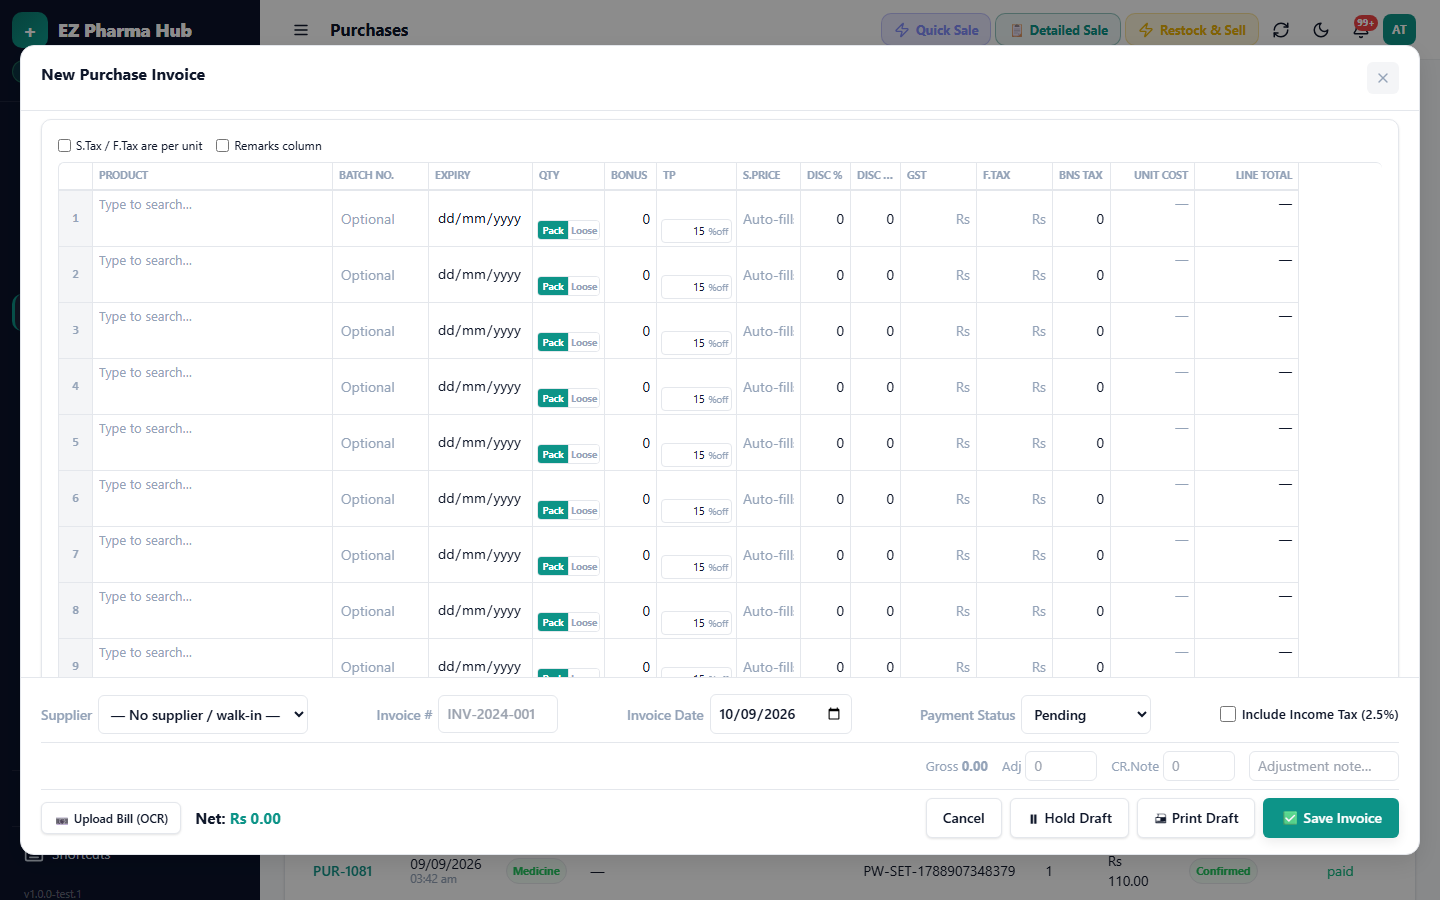Click the refresh icon in top bar
This screenshot has height=900, width=1440.
point(1281,30)
